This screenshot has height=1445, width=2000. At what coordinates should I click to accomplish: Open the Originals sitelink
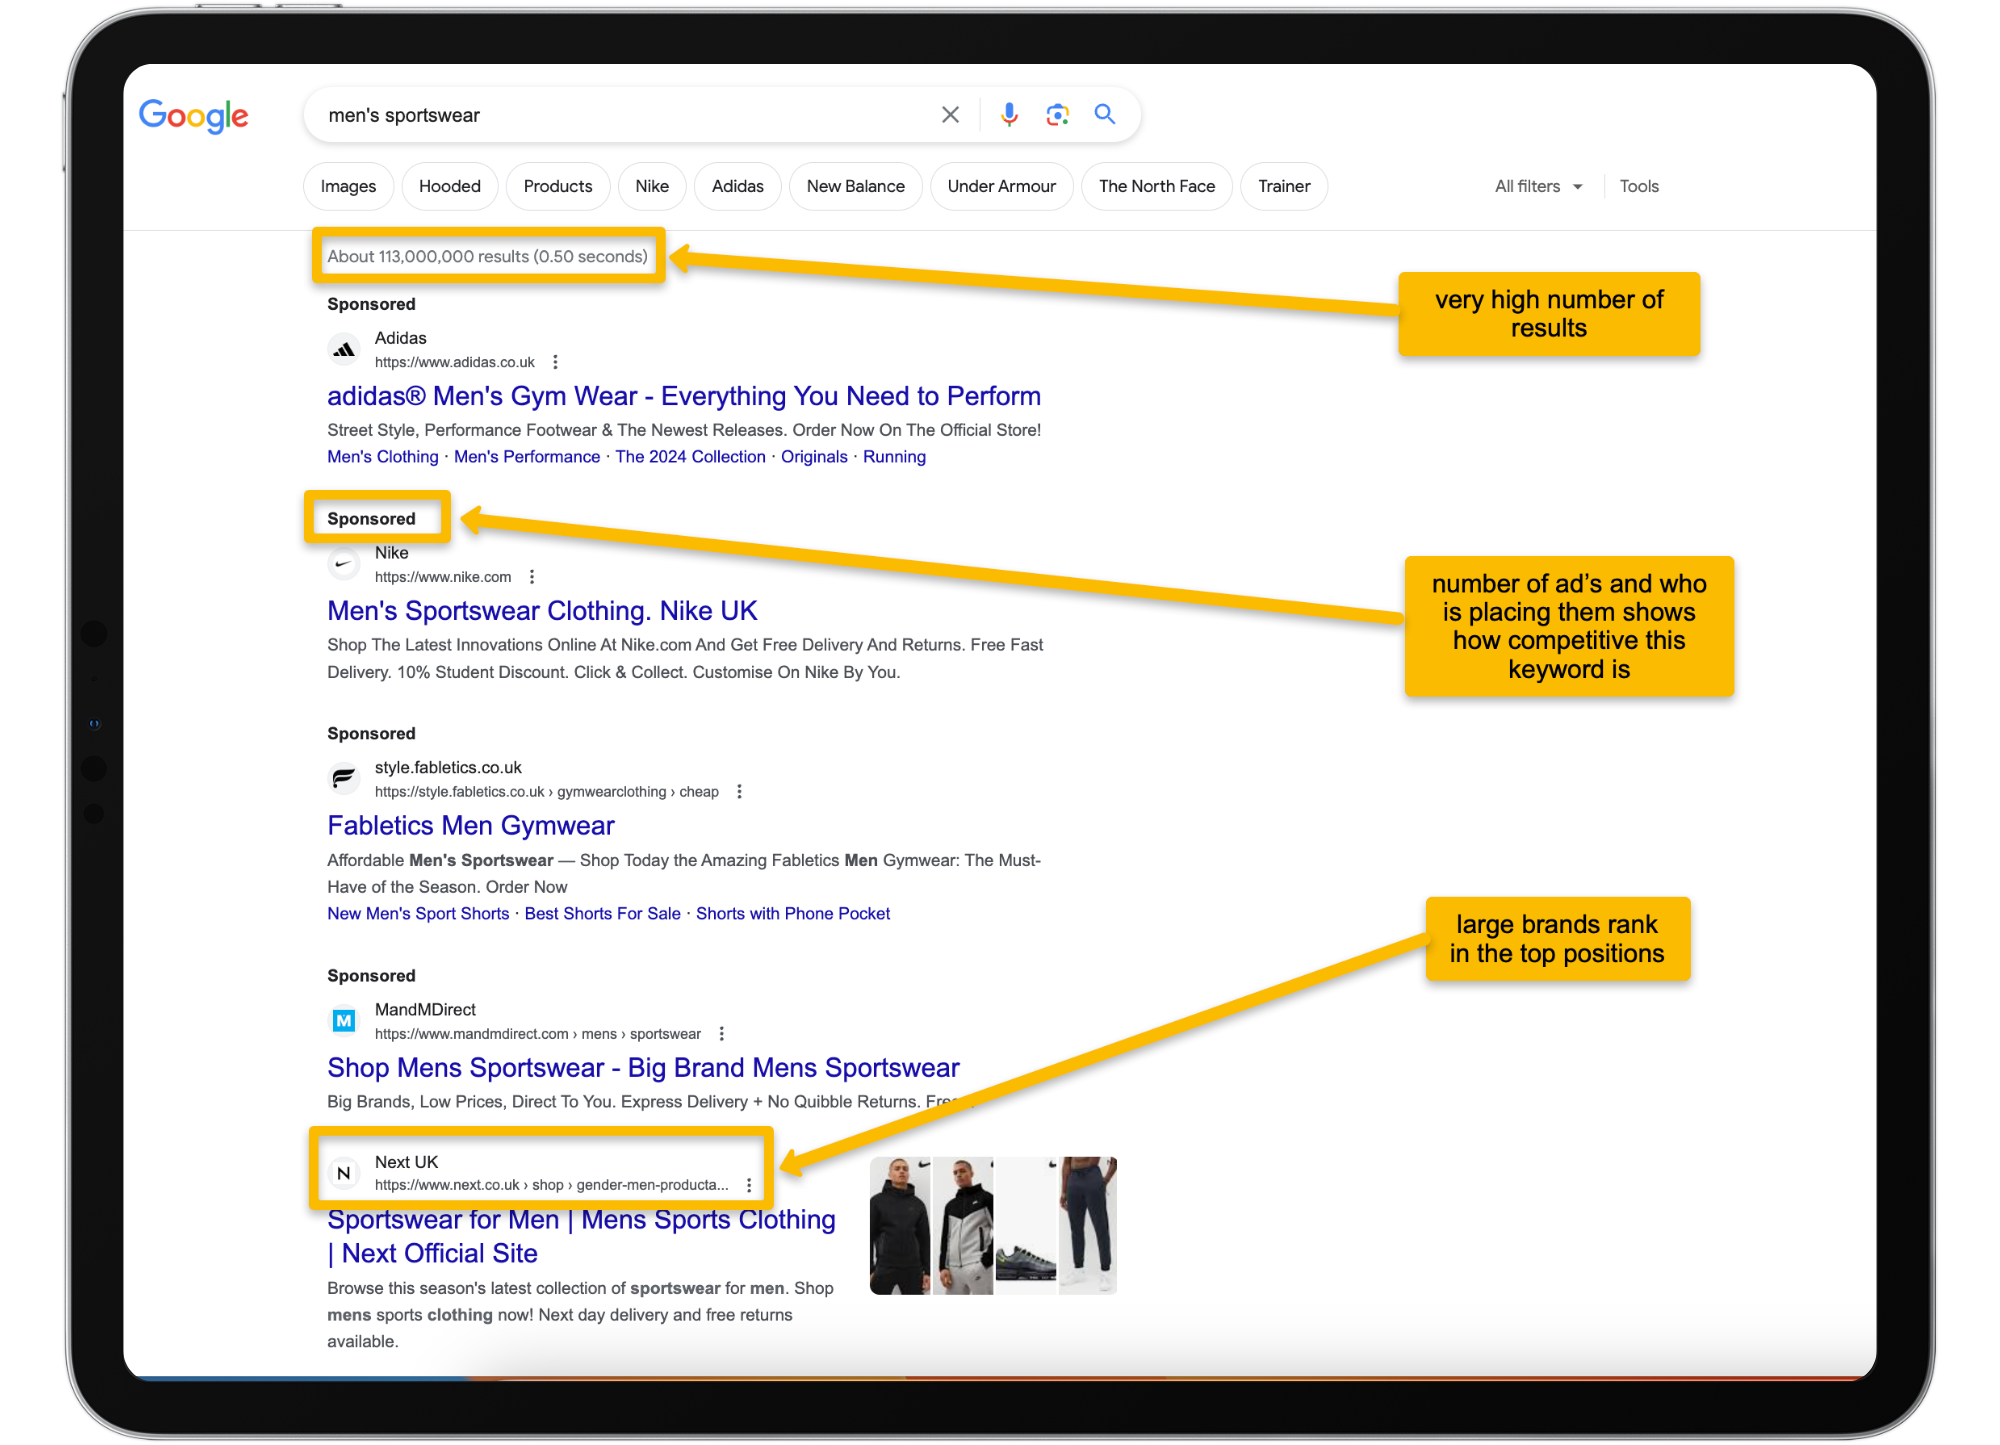(814, 457)
